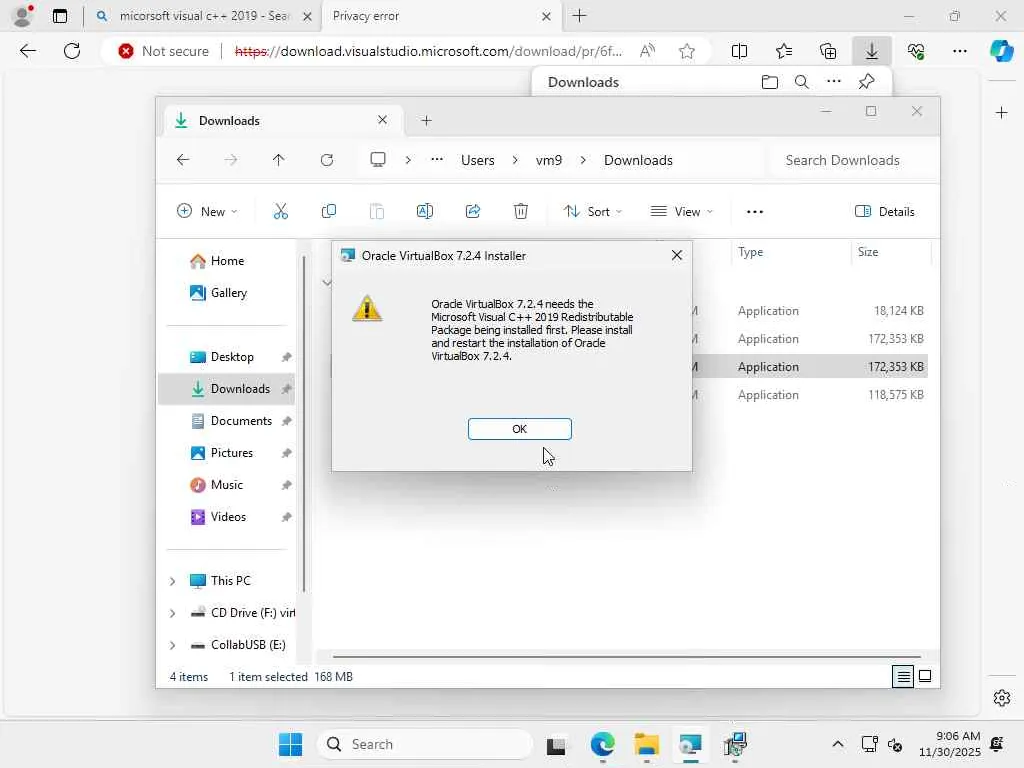The image size is (1024, 768).
Task: Click the Windows Start button
Action: [x=290, y=744]
